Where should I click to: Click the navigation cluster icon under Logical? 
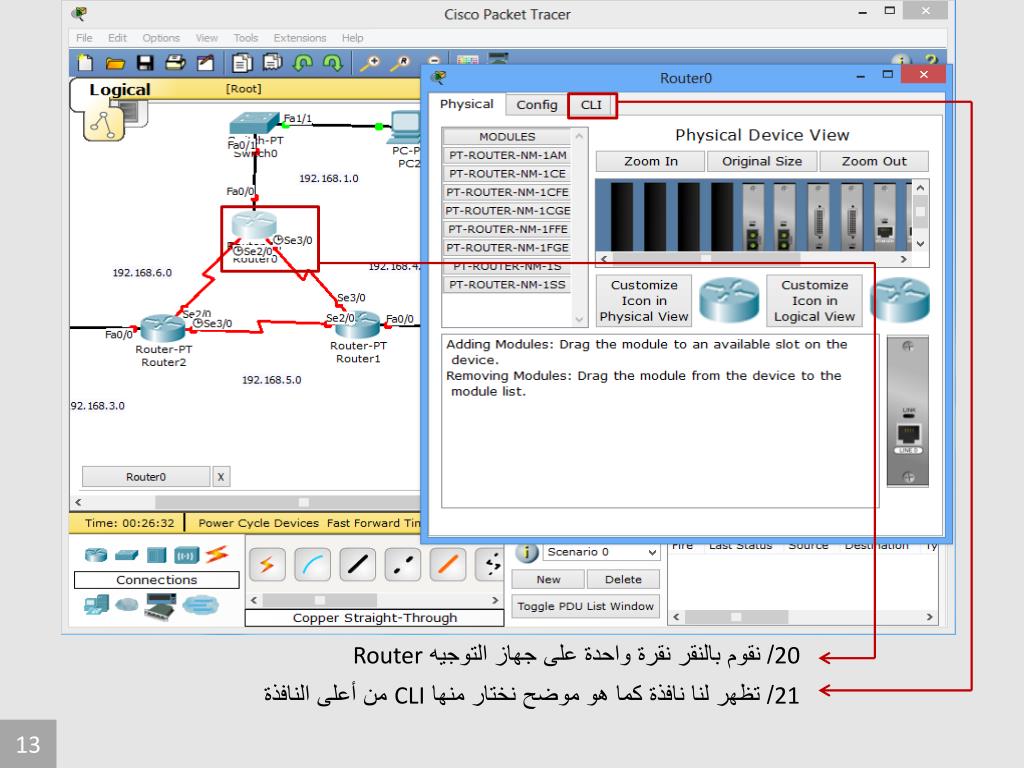(x=103, y=124)
